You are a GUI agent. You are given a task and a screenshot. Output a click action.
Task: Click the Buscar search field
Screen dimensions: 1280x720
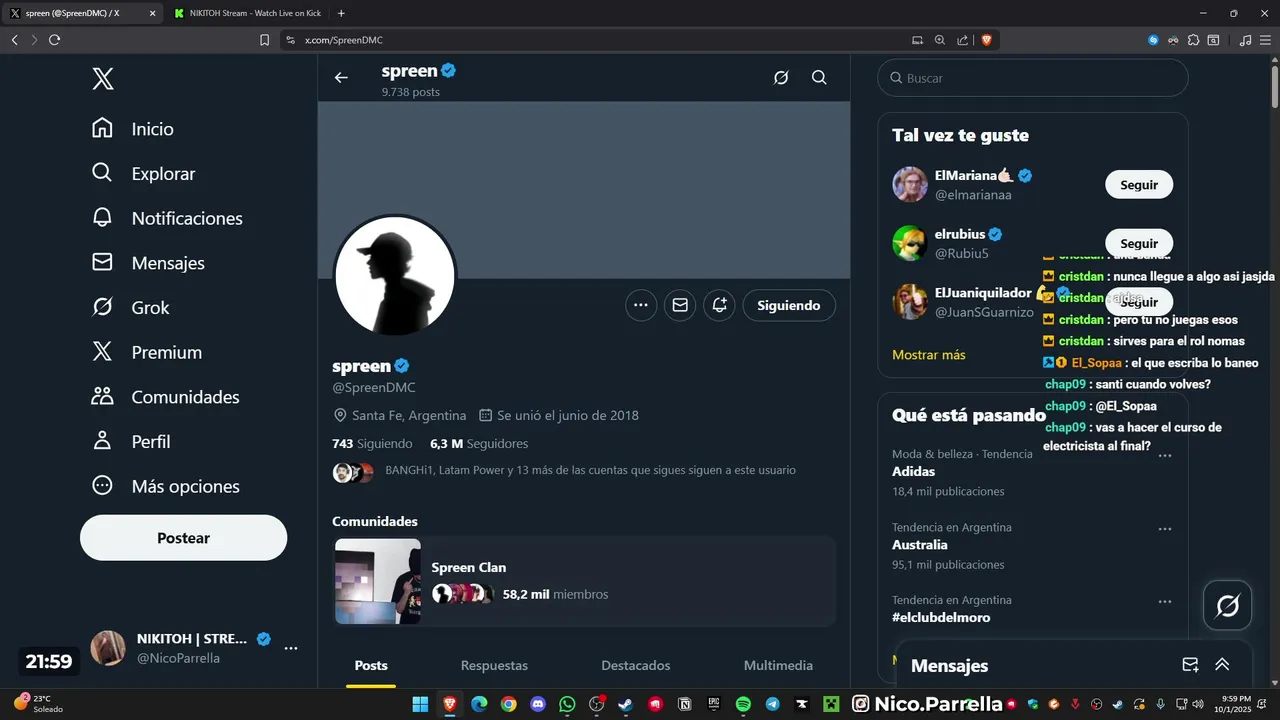click(1033, 78)
